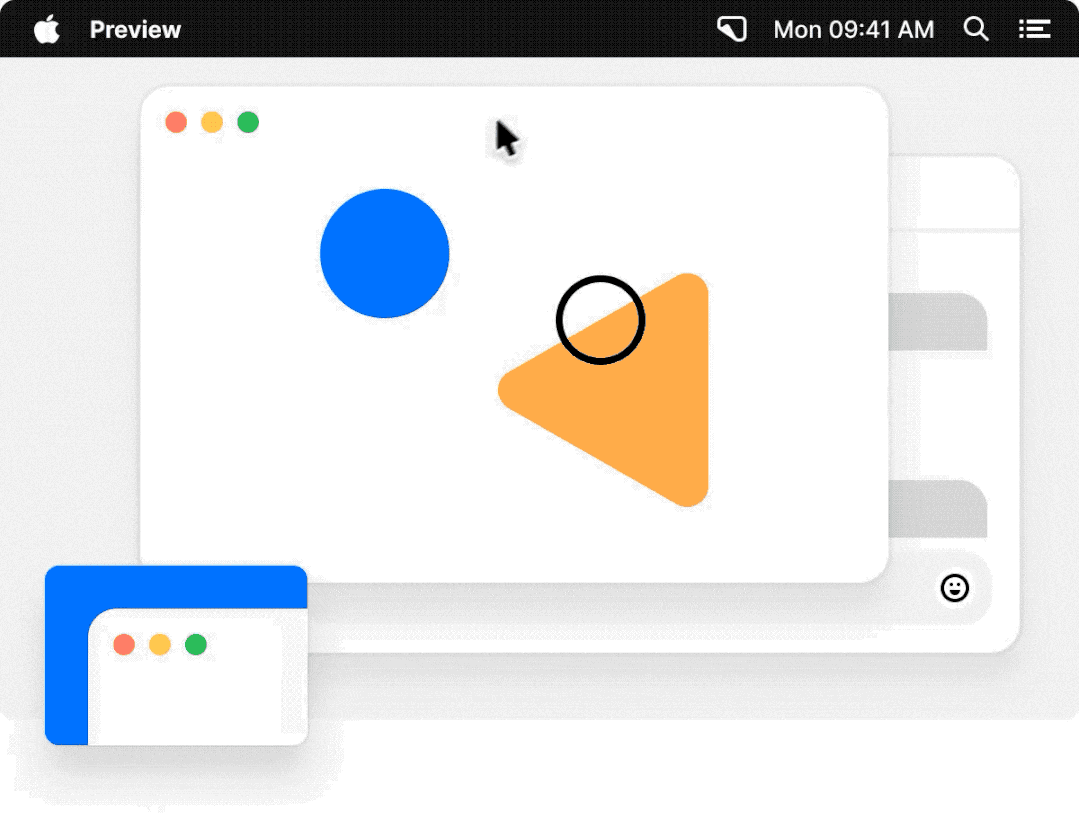Click the red close dot on Preview window

click(176, 122)
